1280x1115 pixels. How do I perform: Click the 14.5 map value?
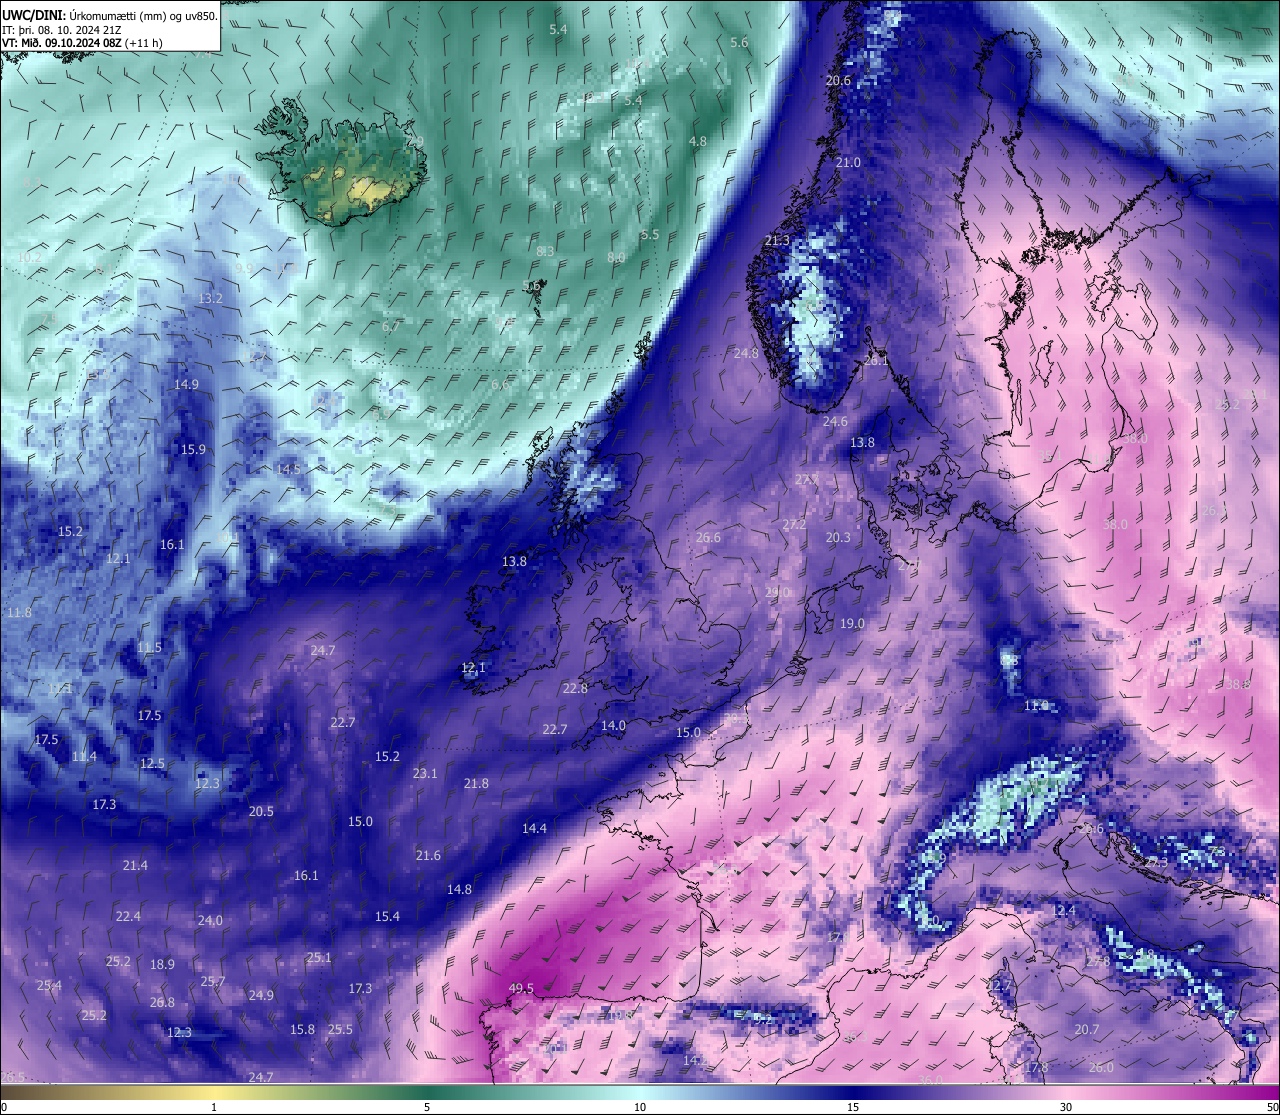[288, 469]
